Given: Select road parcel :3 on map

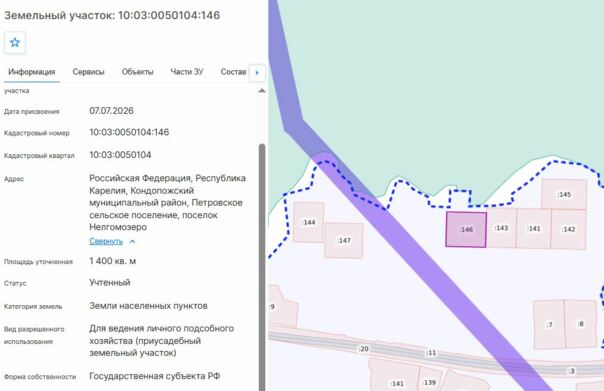Looking at the screenshot, I should (x=572, y=371).
